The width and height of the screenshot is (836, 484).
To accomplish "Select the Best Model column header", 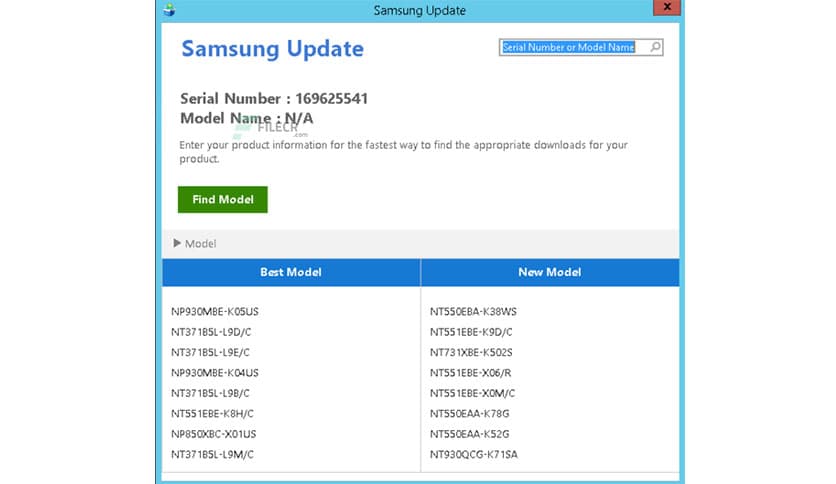I will [x=291, y=272].
